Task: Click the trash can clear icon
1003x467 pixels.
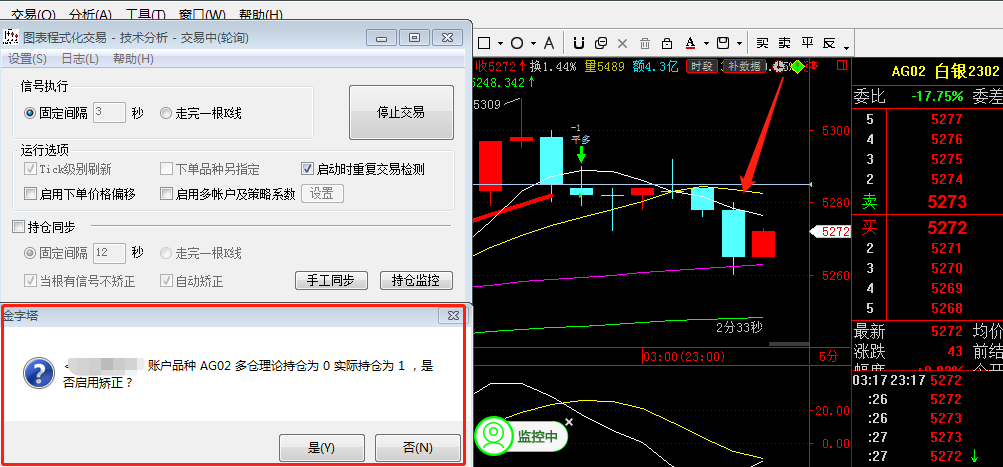Action: point(645,44)
